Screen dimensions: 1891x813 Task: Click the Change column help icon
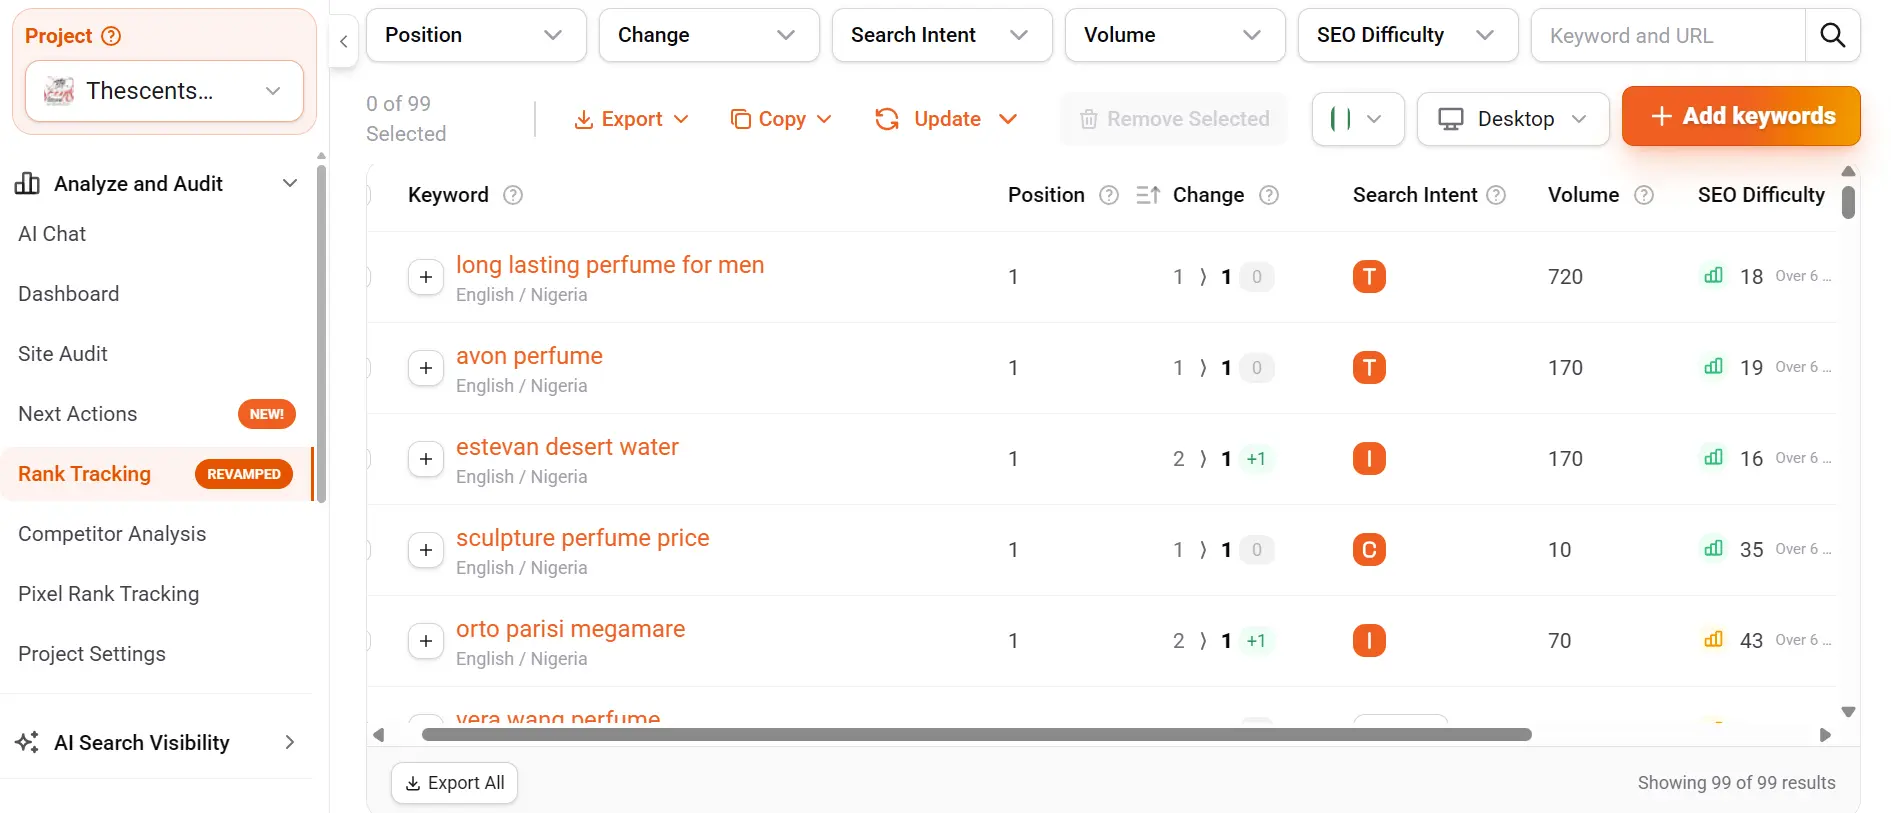tap(1269, 195)
